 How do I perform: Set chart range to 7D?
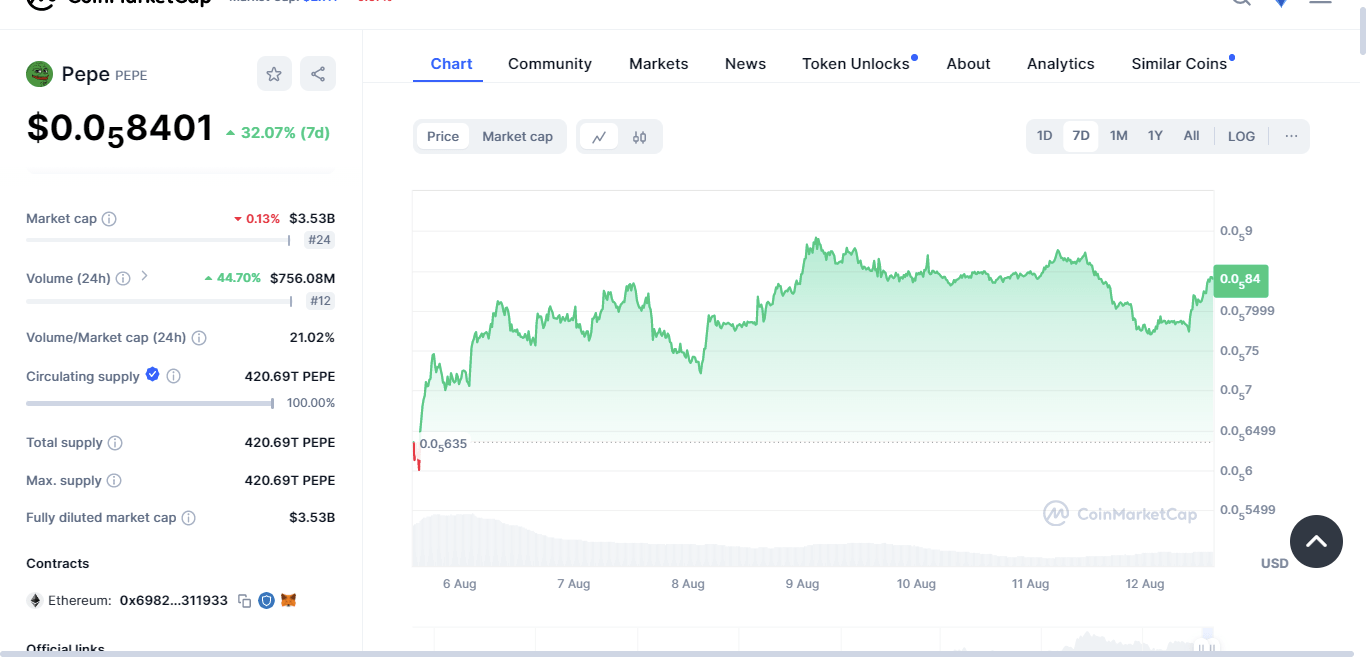tap(1081, 136)
